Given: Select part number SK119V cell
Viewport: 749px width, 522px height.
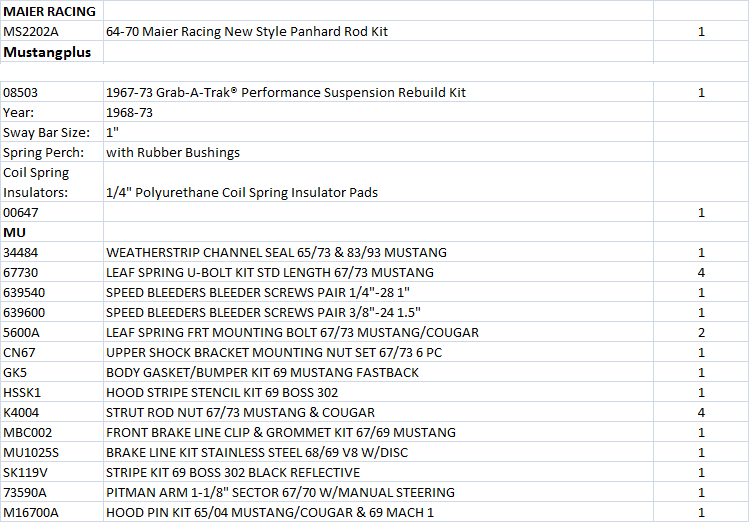Looking at the screenshot, I should pos(52,472).
